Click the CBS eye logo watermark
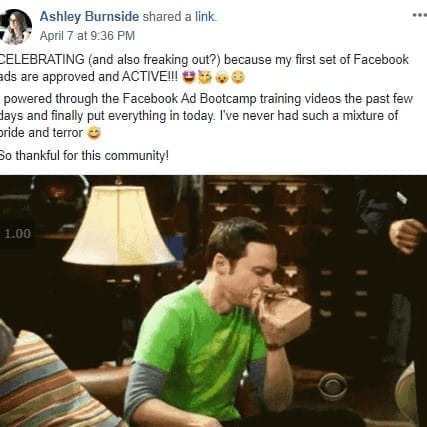 coord(332,387)
